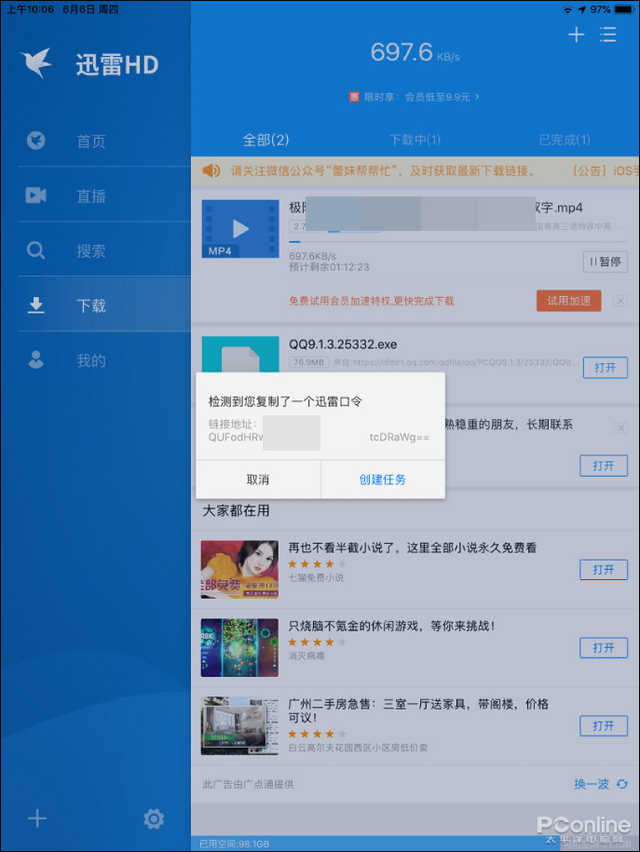Open the 长期联系 ad with 打开
This screenshot has height=852, width=640.
(x=604, y=466)
